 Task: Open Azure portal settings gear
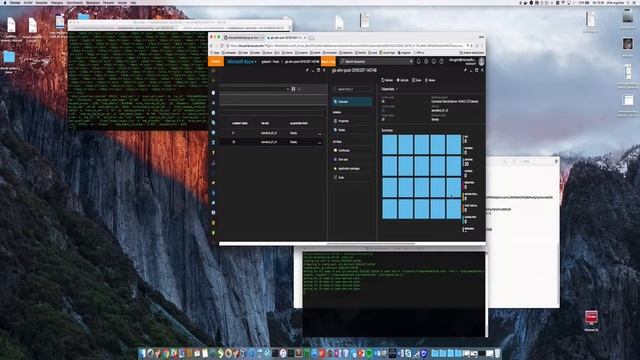click(x=426, y=61)
